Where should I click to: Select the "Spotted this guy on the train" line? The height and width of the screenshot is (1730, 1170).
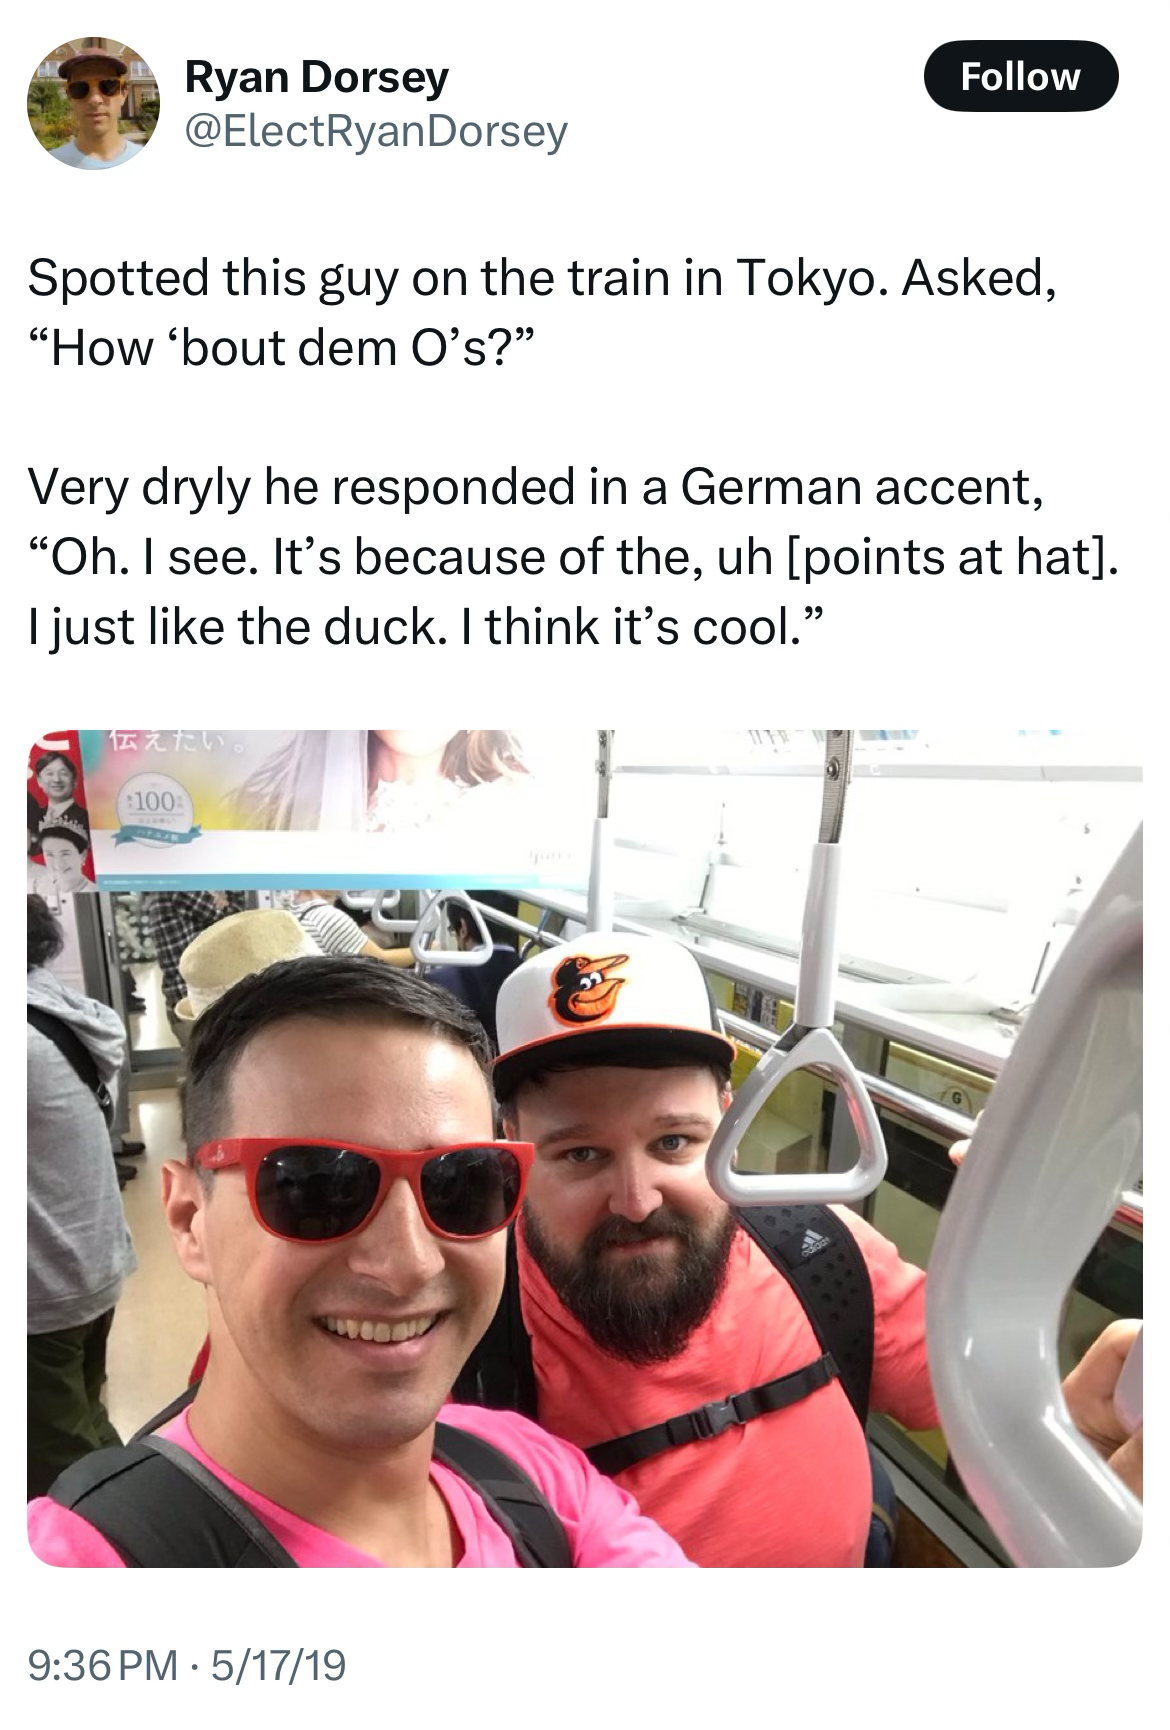coord(542,278)
